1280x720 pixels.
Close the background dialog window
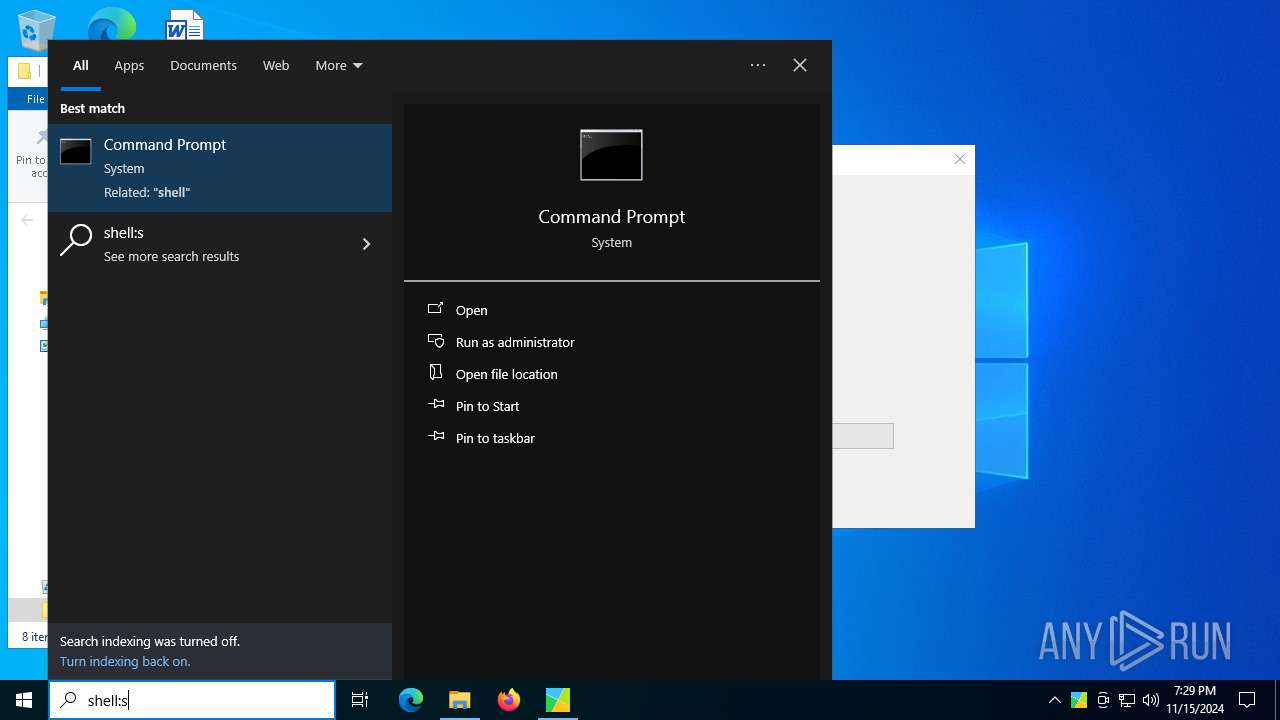[960, 159]
